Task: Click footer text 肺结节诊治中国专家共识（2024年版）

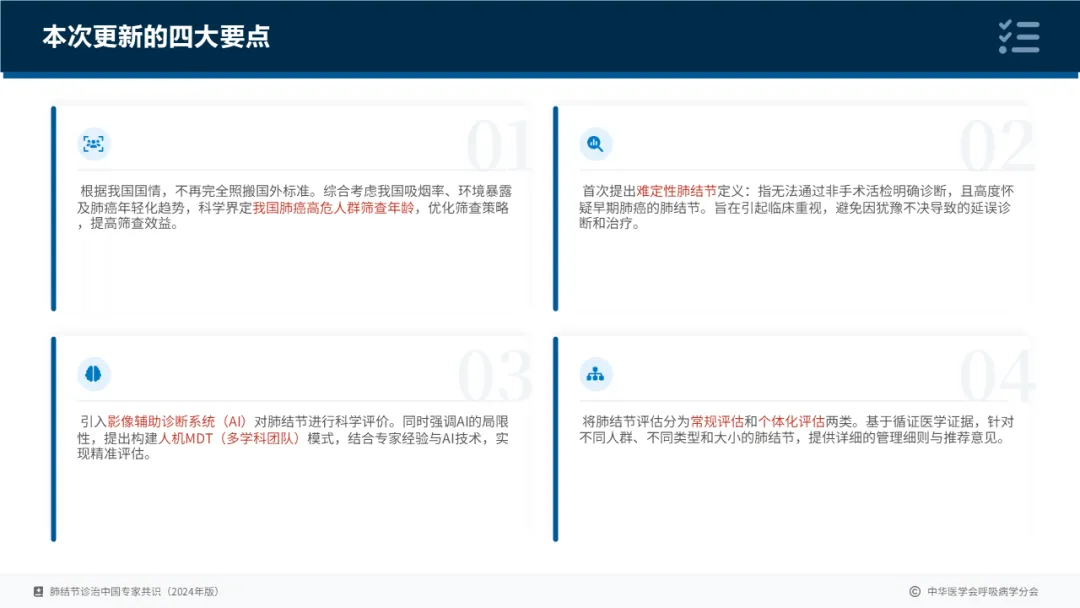Action: point(134,591)
